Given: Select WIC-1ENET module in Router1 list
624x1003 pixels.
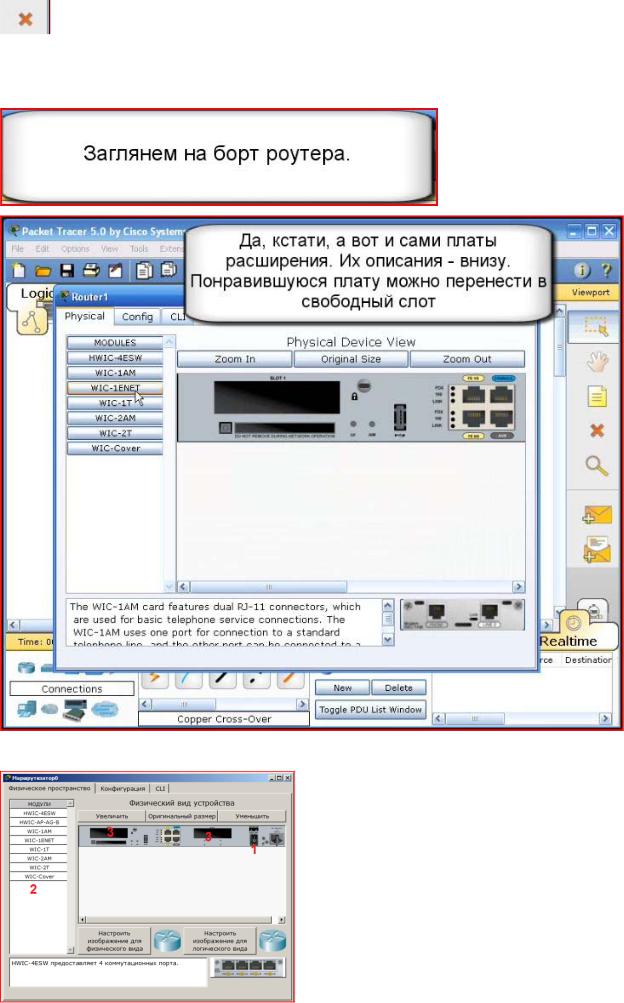Looking at the screenshot, I should click(115, 388).
